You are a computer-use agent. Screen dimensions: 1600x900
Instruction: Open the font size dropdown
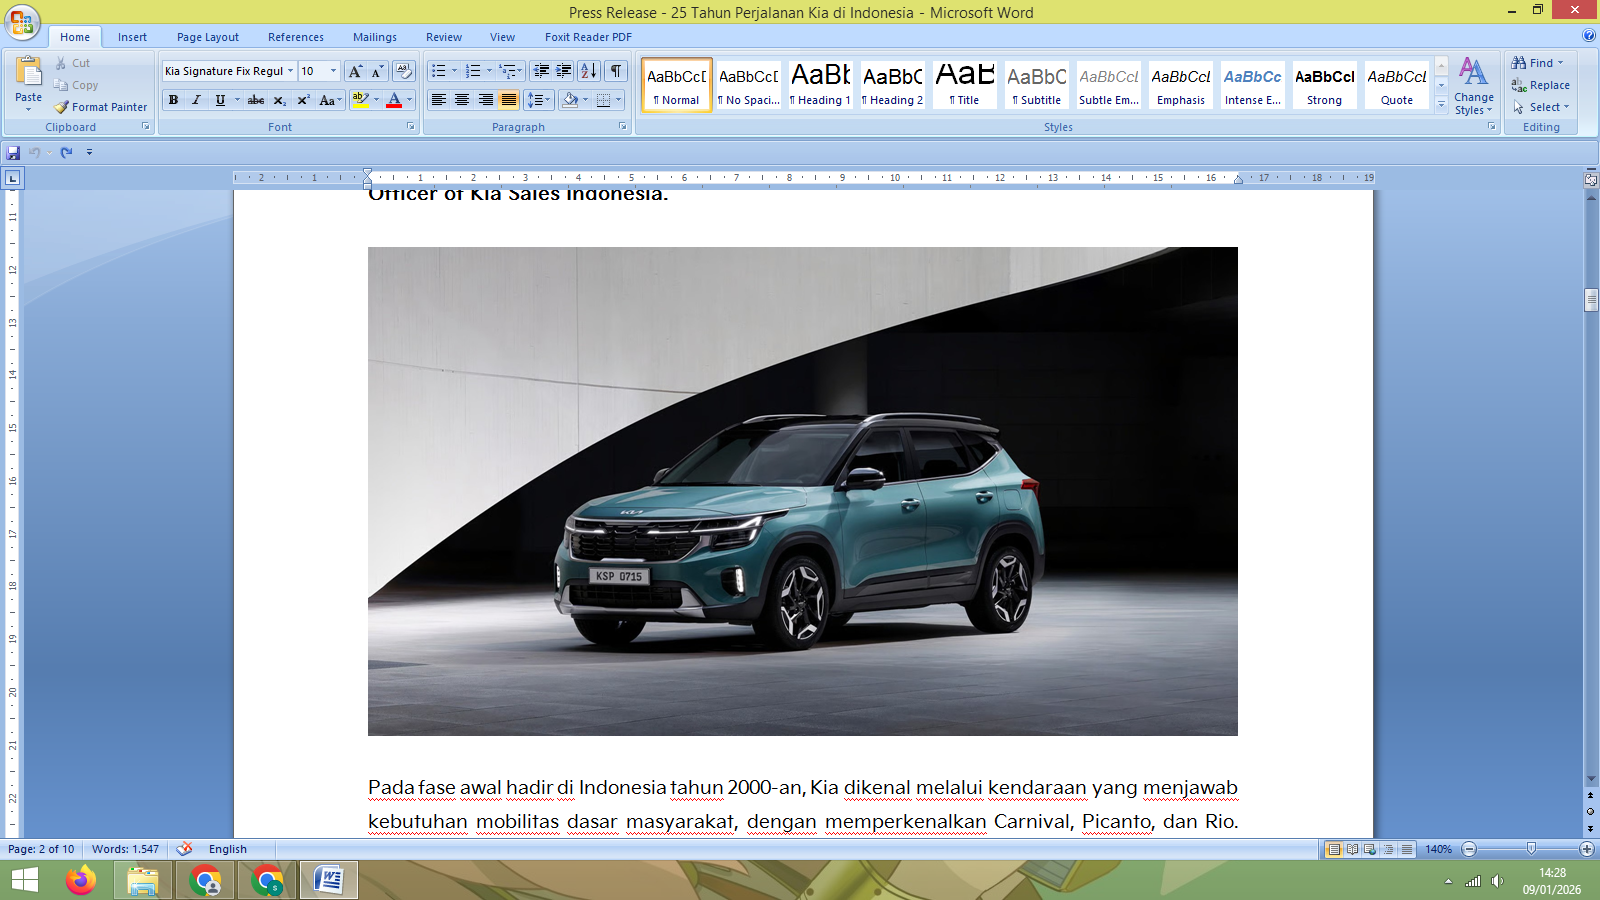[x=334, y=71]
